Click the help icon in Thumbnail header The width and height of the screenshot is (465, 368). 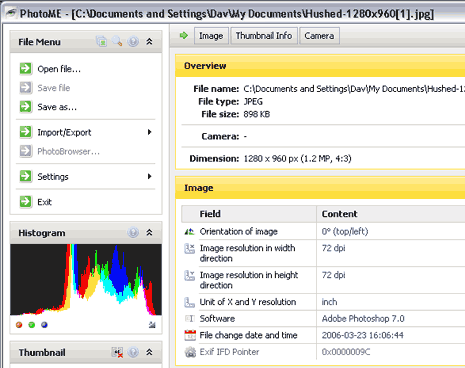coord(133,352)
